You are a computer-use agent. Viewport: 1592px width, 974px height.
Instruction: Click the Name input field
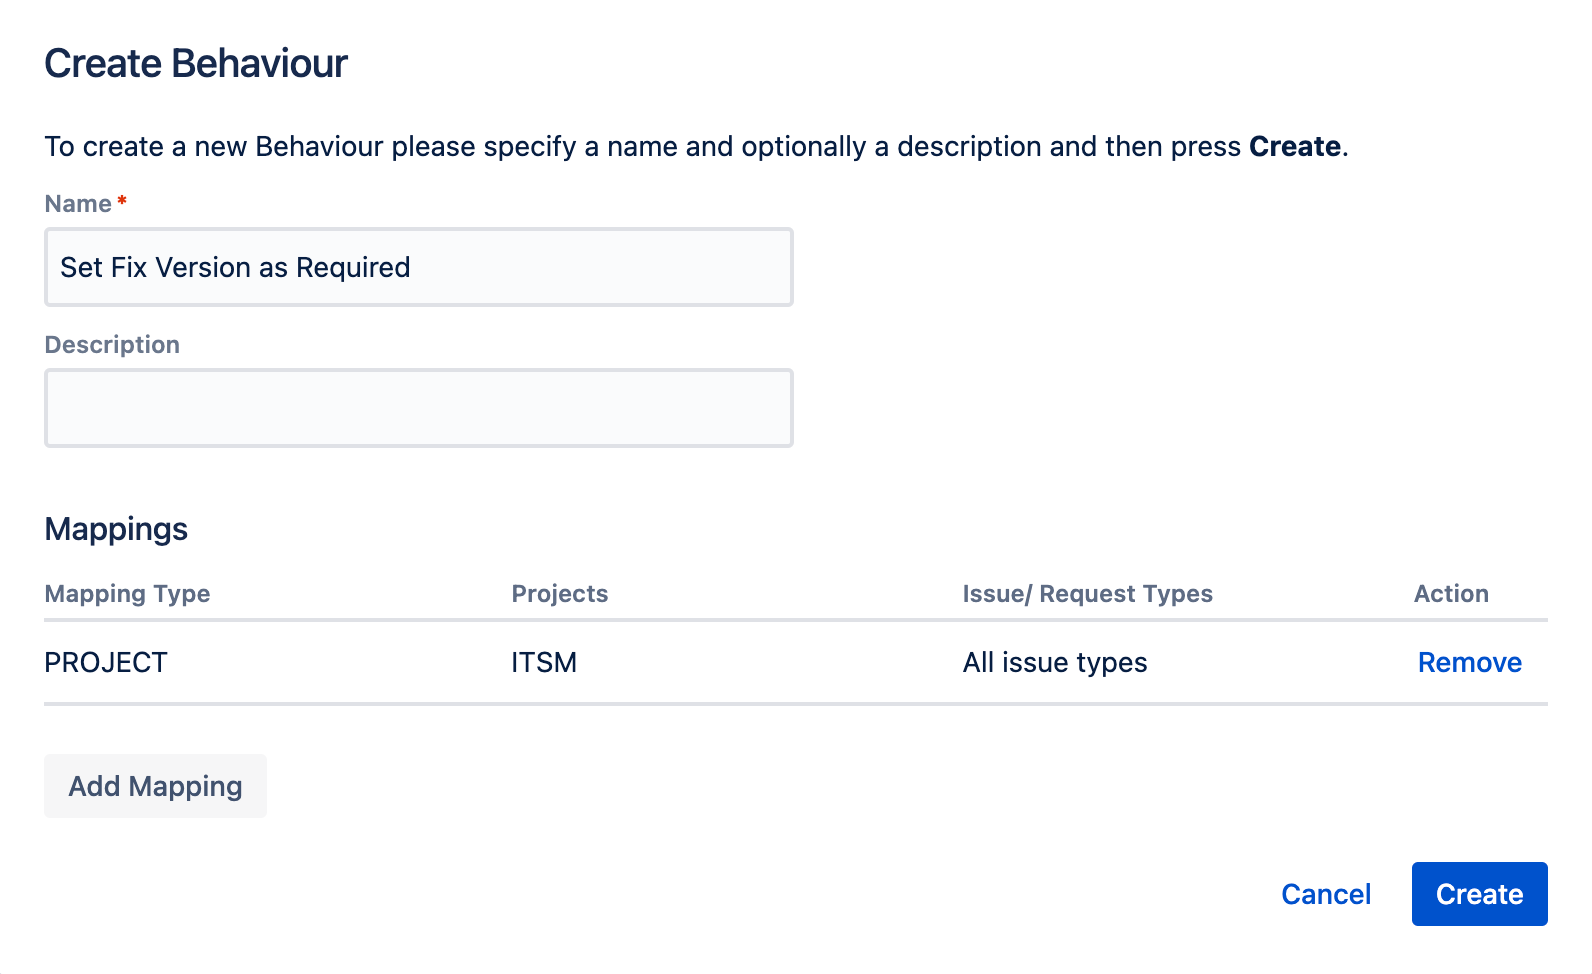pyautogui.click(x=419, y=267)
